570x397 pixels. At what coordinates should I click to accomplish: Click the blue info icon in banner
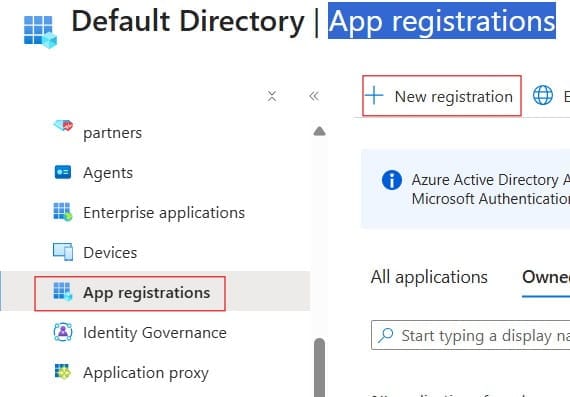(x=392, y=180)
